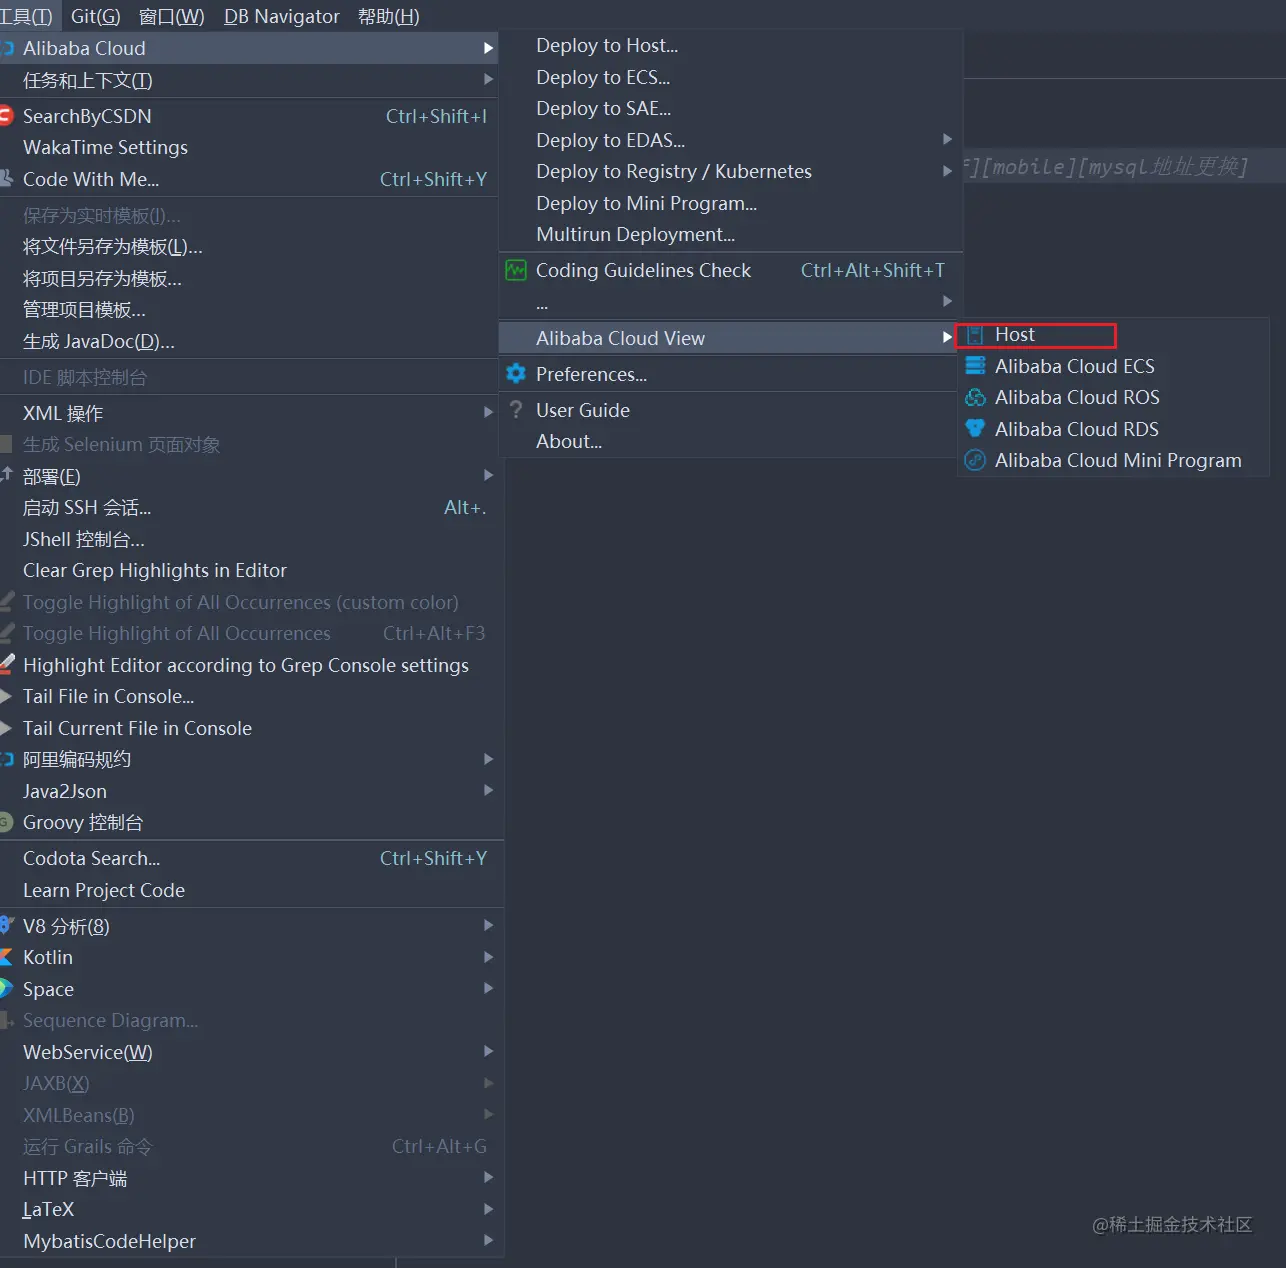The width and height of the screenshot is (1286, 1268).
Task: Click the ellipsis entry below Coding Guidelines
Action: (730, 302)
